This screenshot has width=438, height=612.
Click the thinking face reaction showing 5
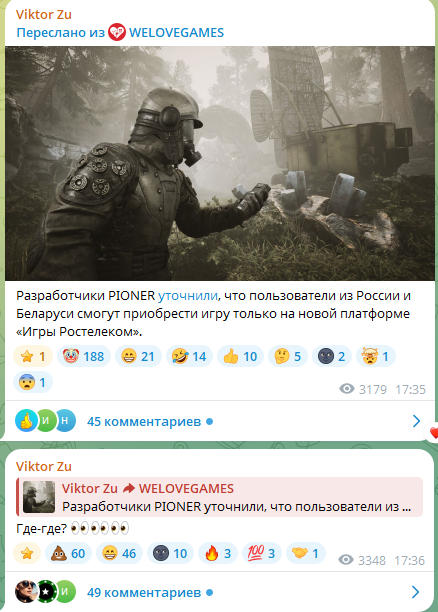(x=288, y=356)
